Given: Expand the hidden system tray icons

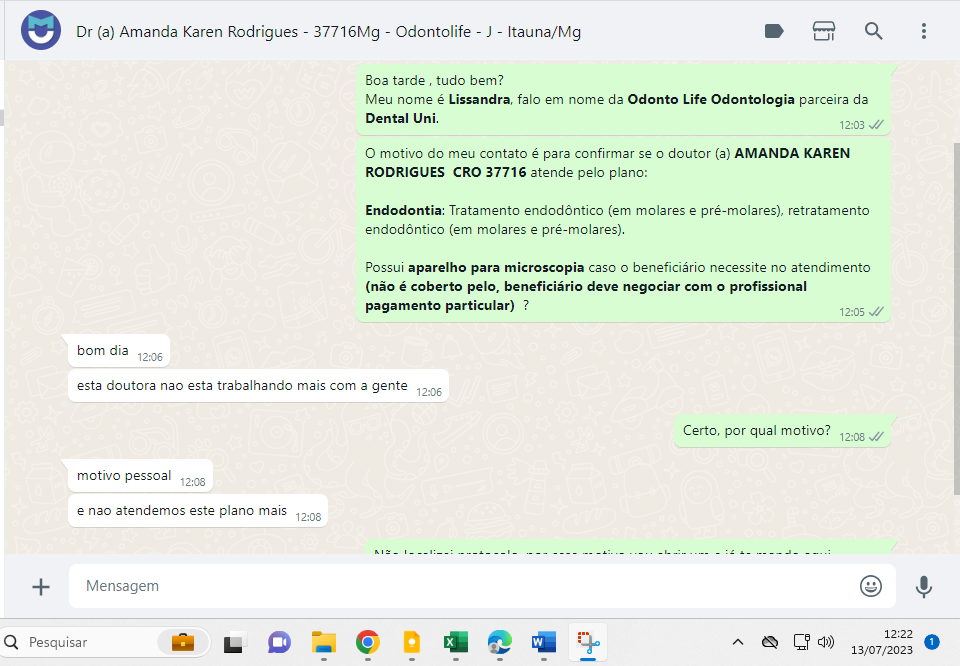Looking at the screenshot, I should pos(738,642).
